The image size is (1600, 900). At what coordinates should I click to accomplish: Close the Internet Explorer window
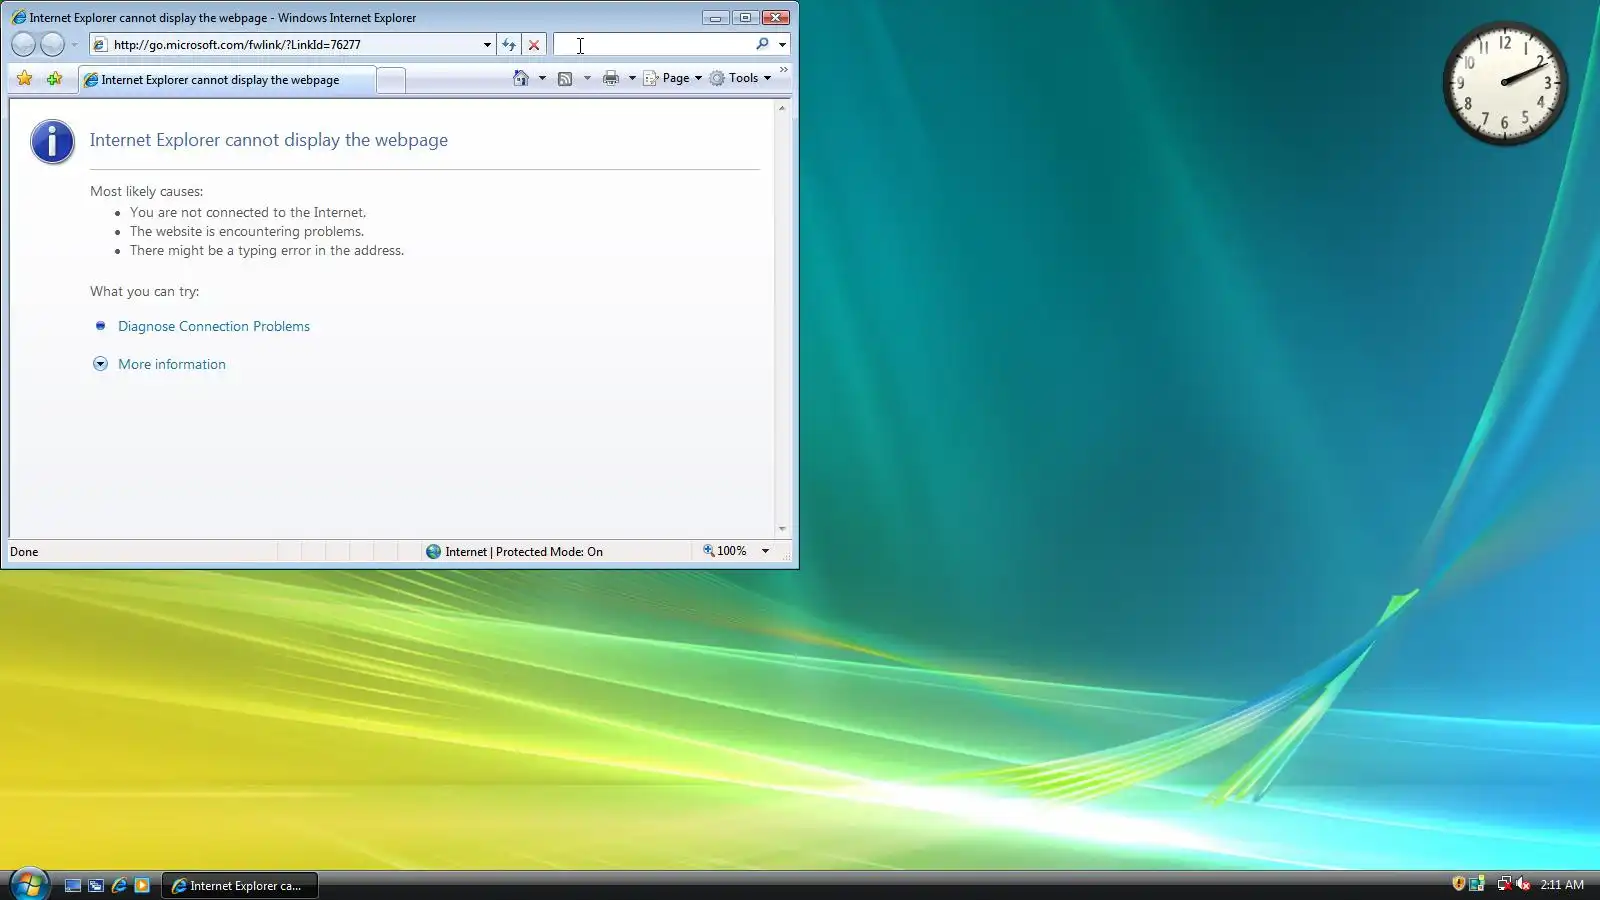coord(776,17)
